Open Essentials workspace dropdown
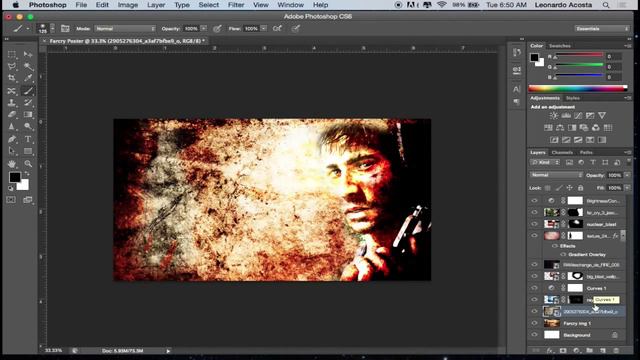 (x=602, y=29)
